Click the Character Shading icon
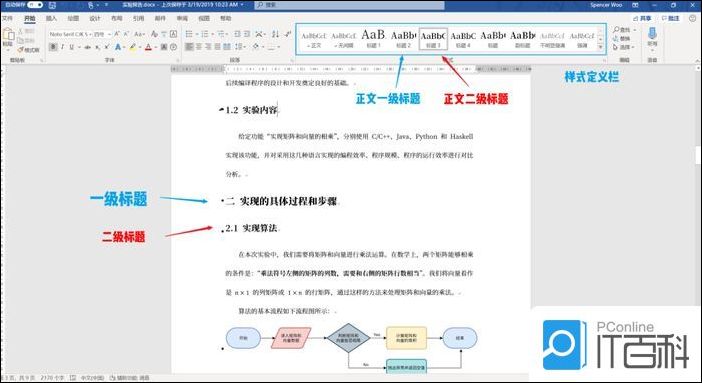 coord(164,47)
